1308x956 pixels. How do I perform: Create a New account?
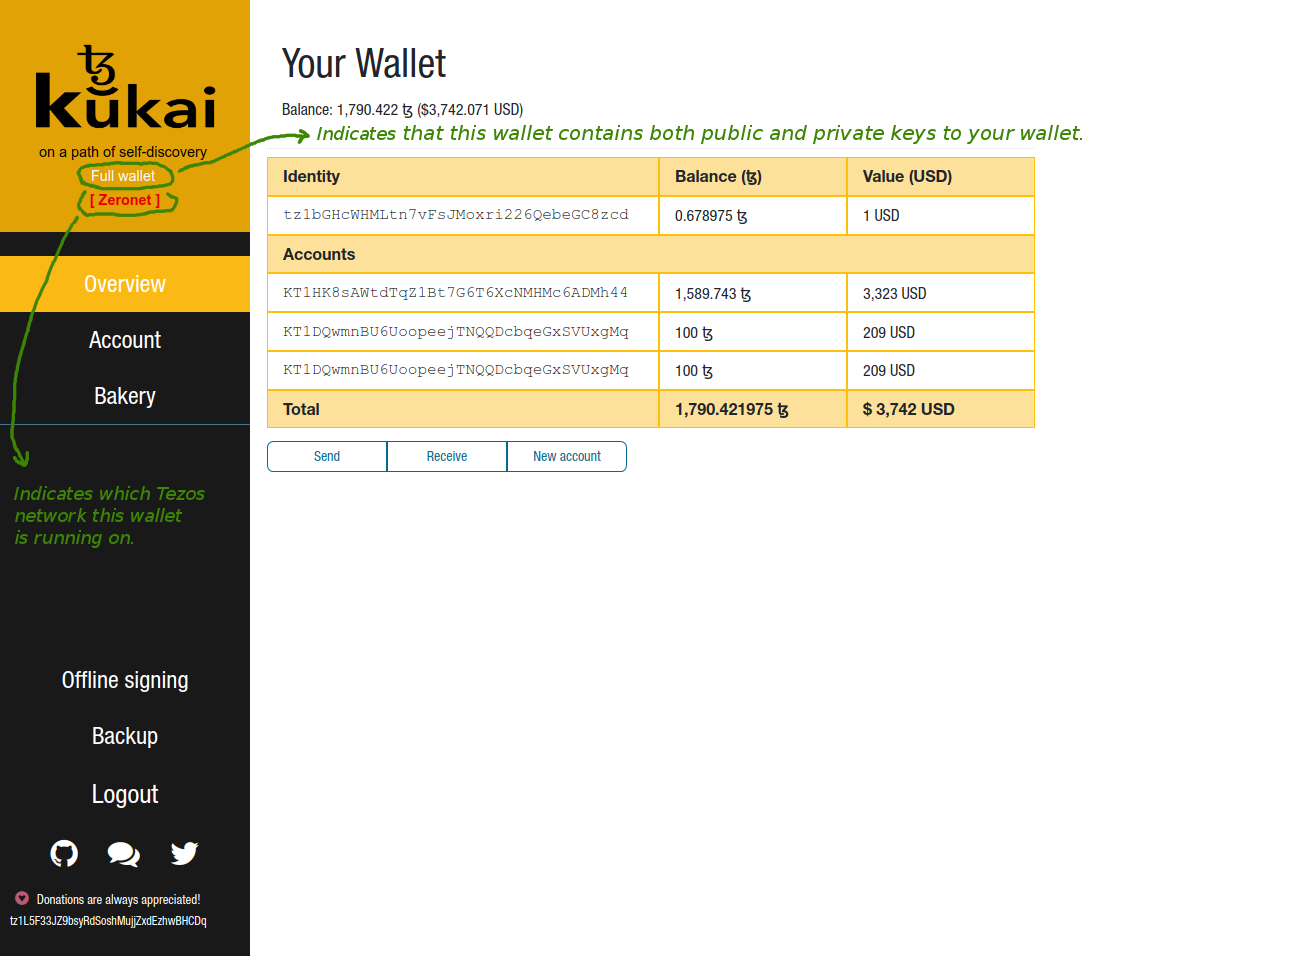point(566,456)
